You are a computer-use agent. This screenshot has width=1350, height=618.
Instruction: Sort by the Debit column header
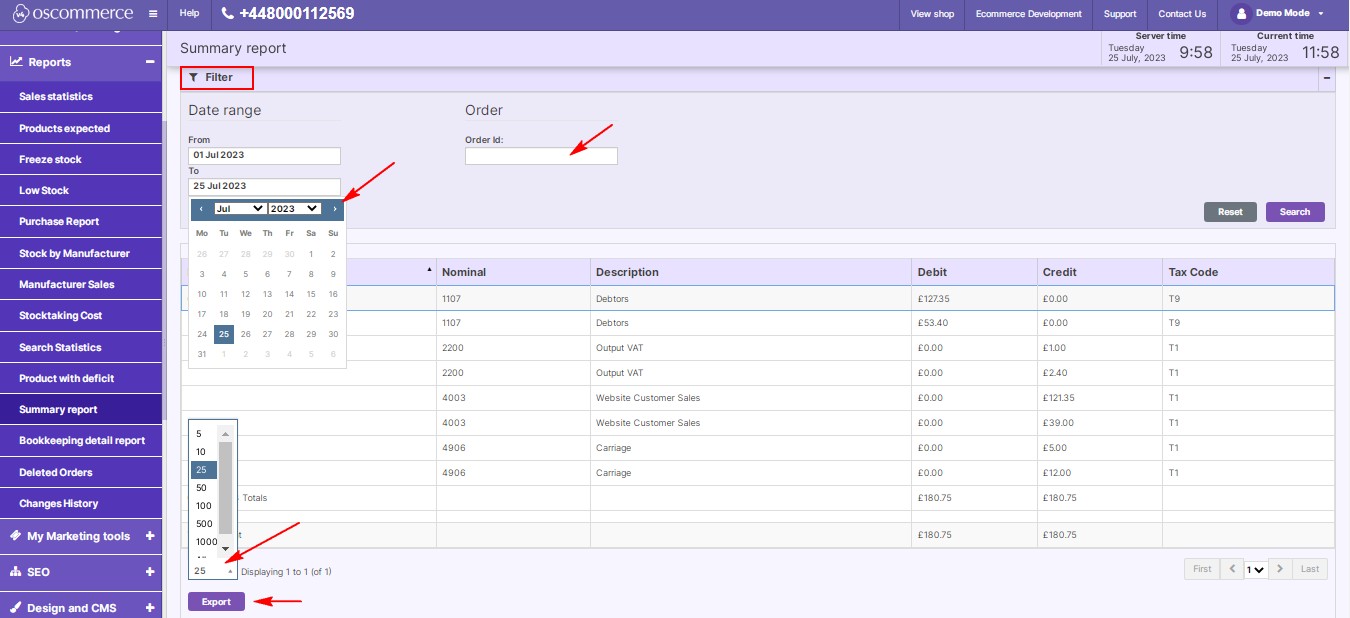click(974, 272)
